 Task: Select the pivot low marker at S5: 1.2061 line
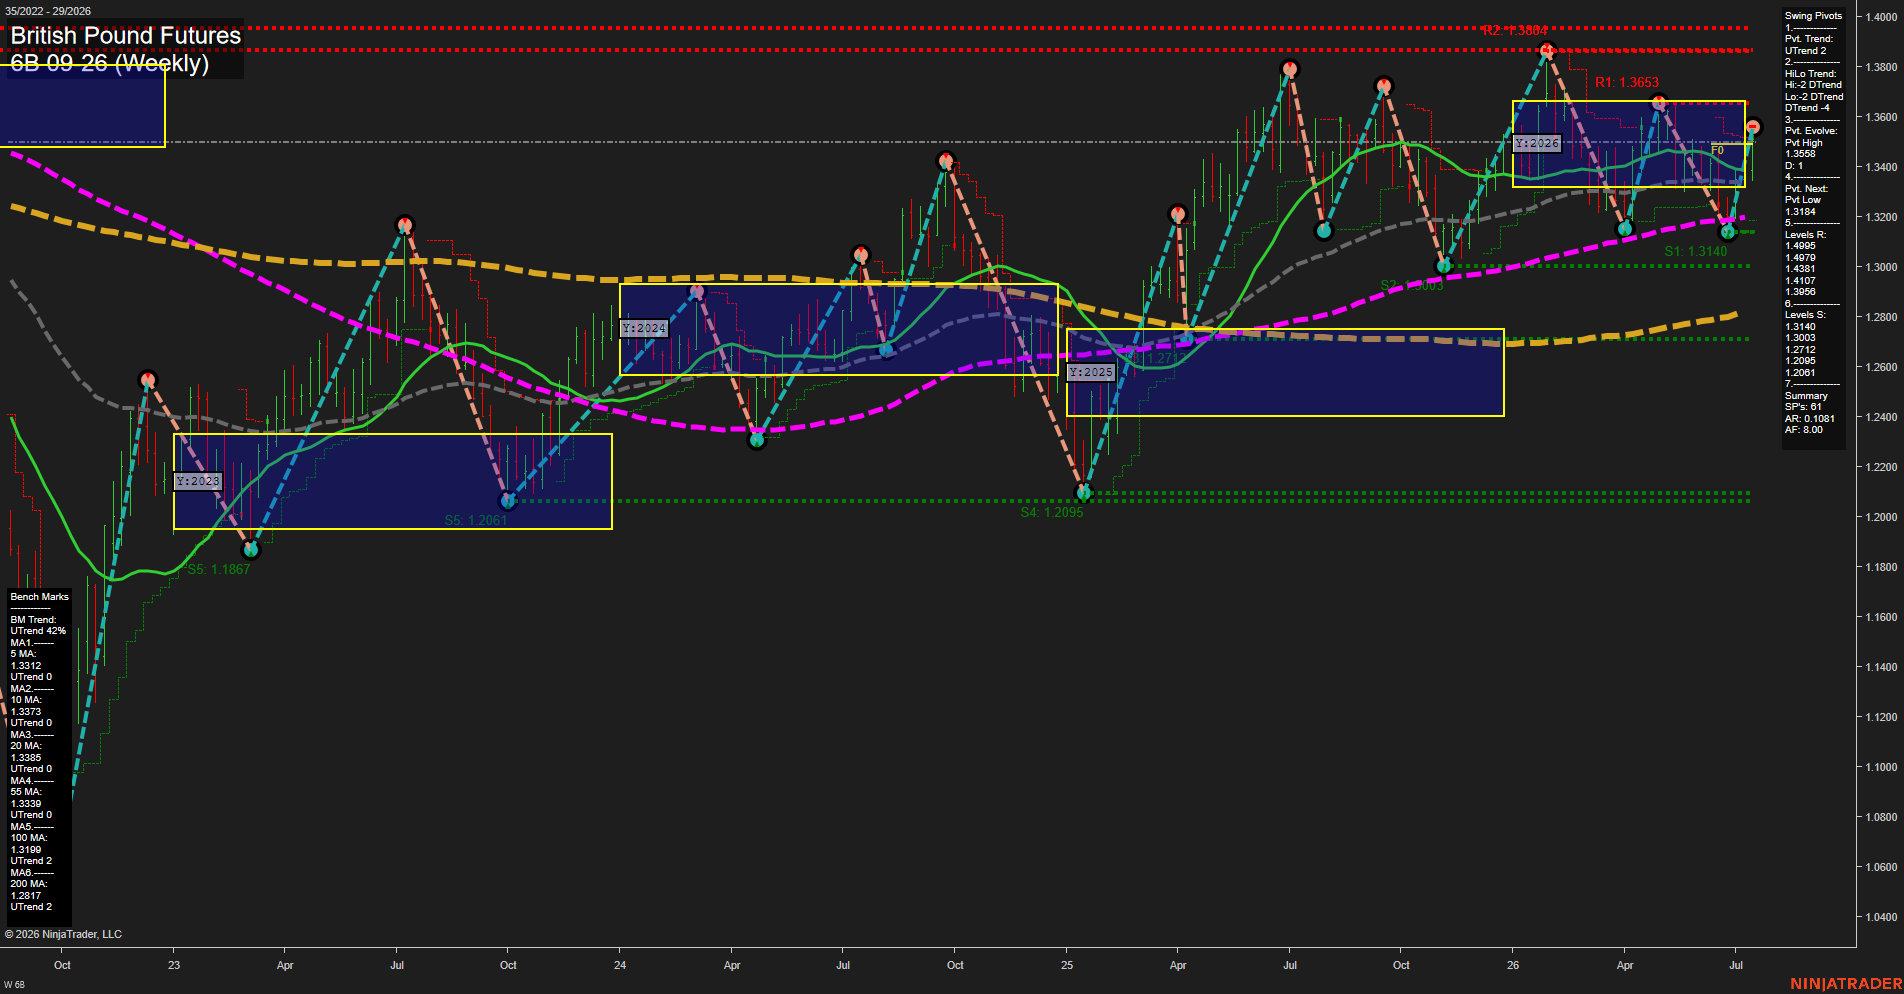tap(508, 500)
